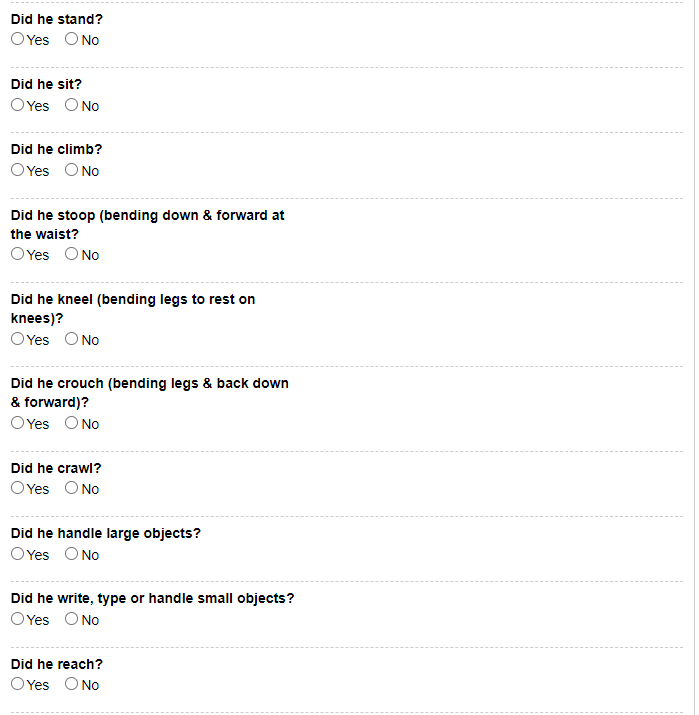This screenshot has width=699, height=715.
Task: Mark Yes for Did he climb
Action: (18, 170)
